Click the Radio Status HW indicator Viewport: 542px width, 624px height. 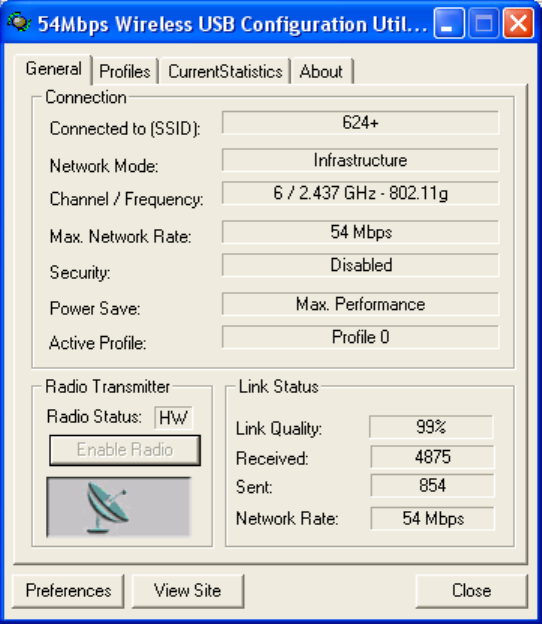(x=173, y=418)
